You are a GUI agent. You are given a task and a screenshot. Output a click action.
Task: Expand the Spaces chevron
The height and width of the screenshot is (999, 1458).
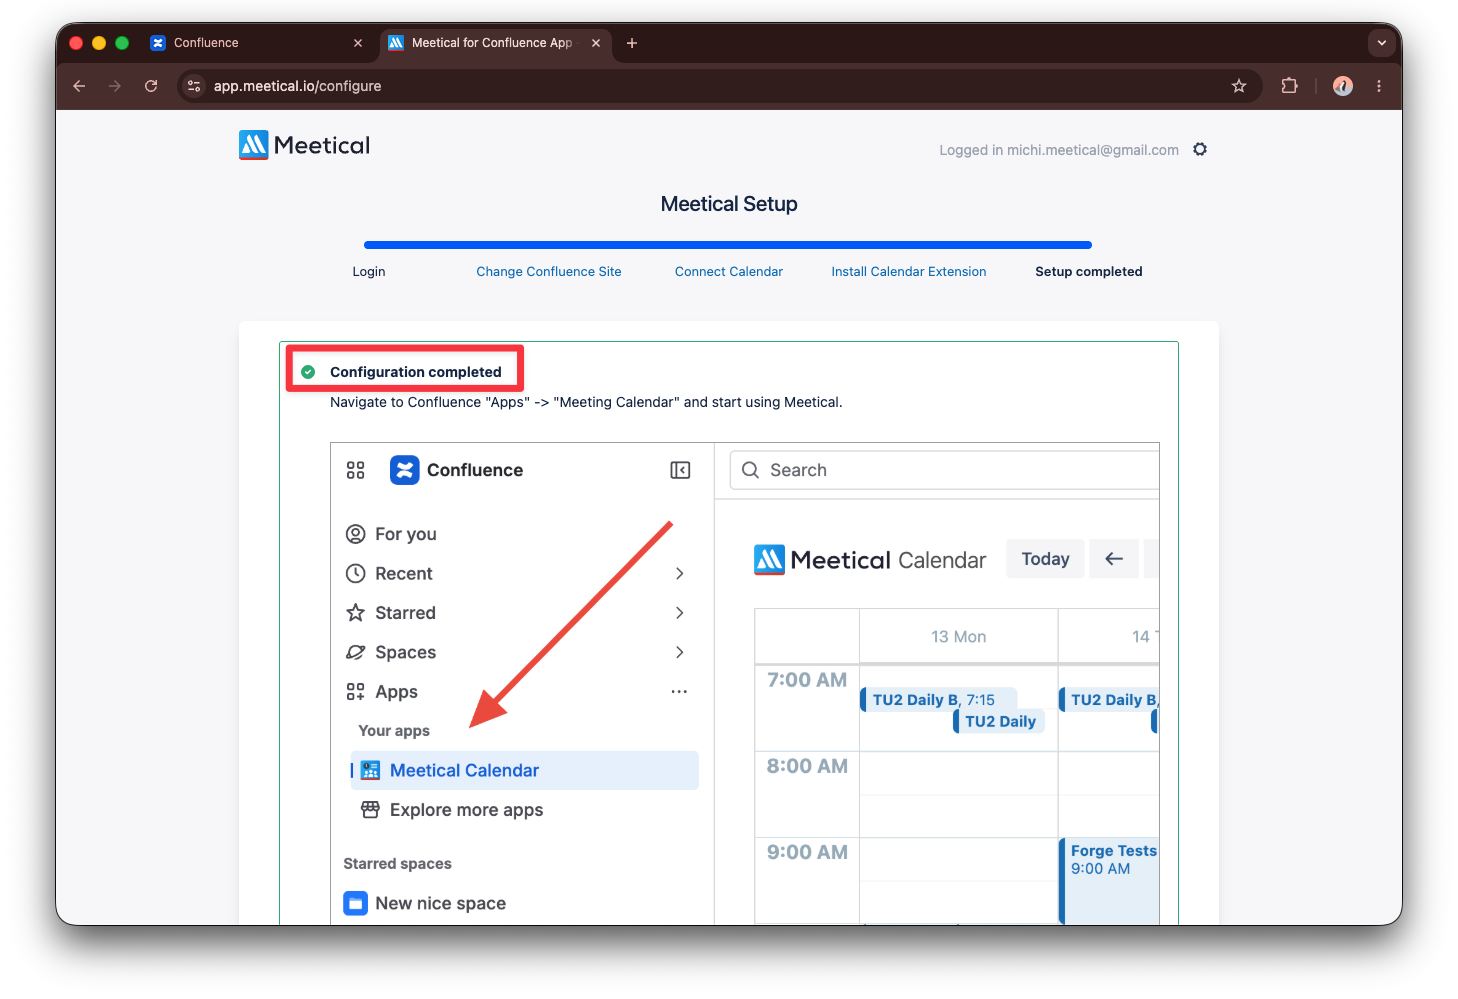coord(680,652)
